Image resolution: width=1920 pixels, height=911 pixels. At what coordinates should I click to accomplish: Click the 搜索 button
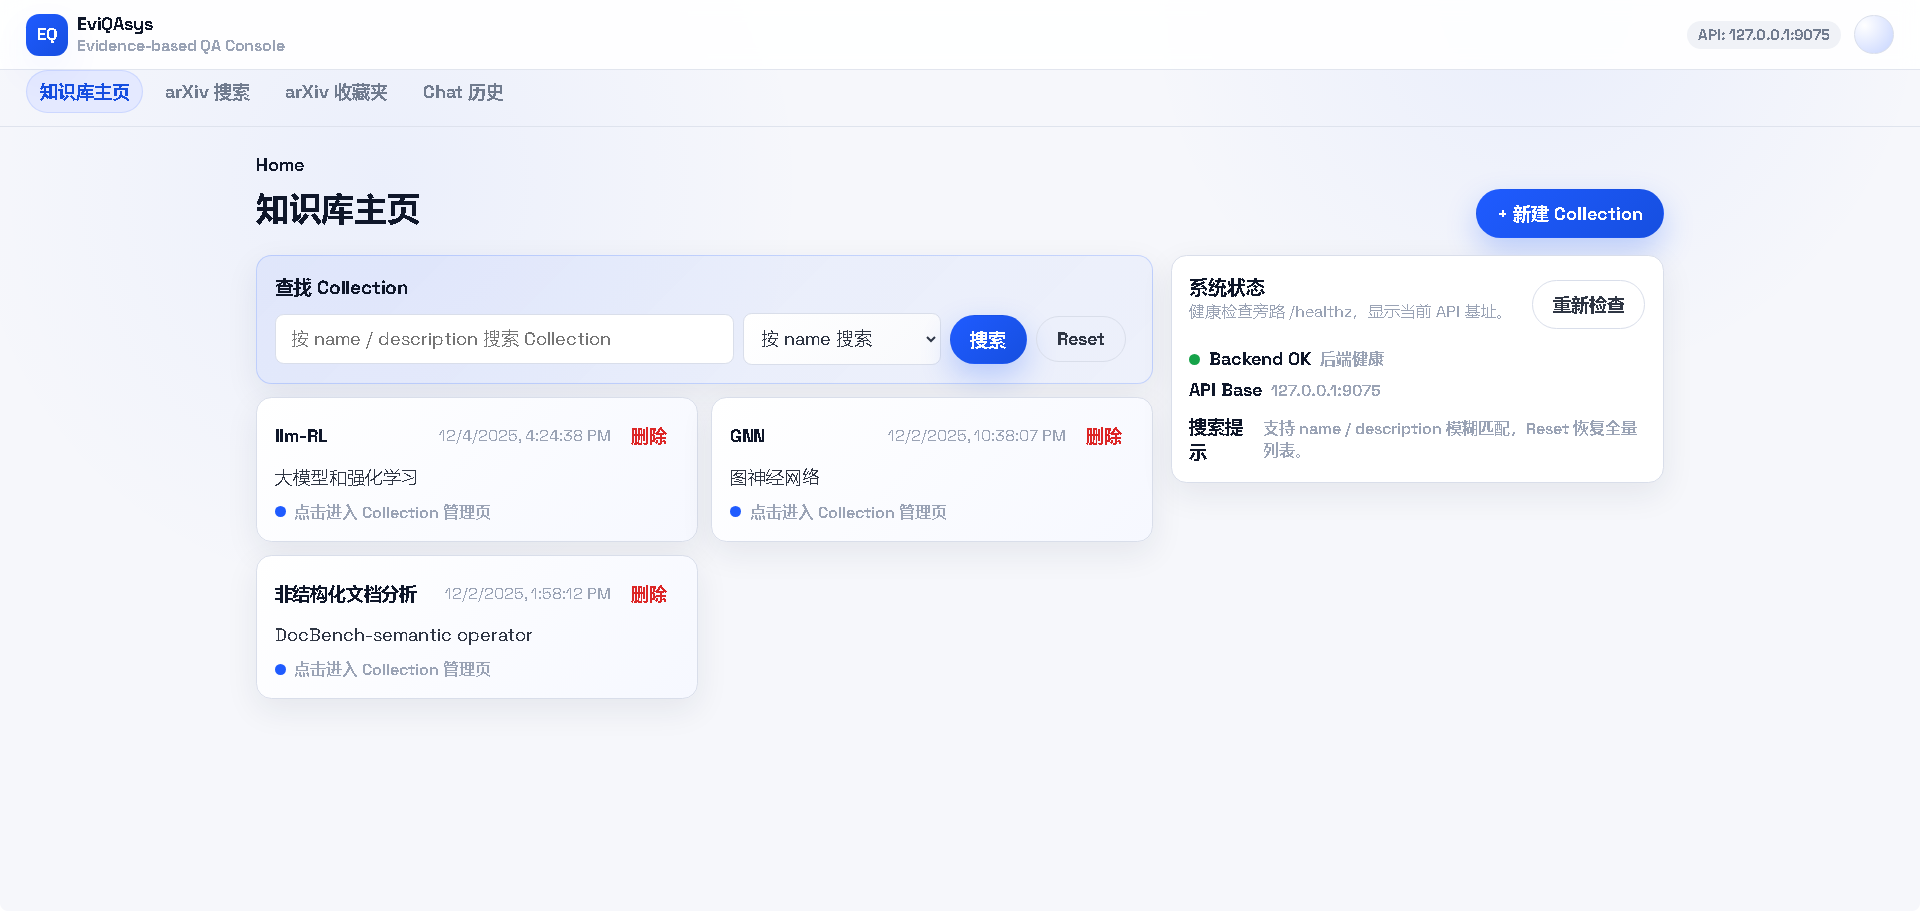[987, 339]
